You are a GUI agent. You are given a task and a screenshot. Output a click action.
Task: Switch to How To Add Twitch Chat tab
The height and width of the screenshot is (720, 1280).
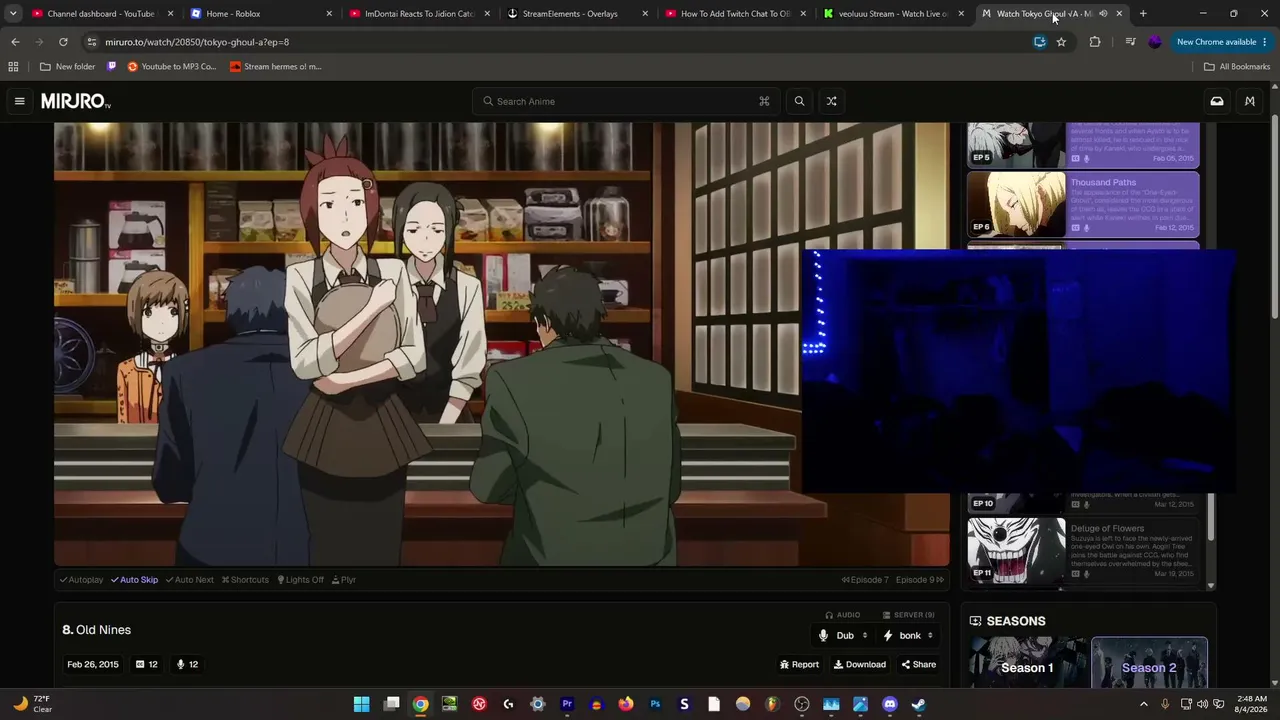coord(734,14)
